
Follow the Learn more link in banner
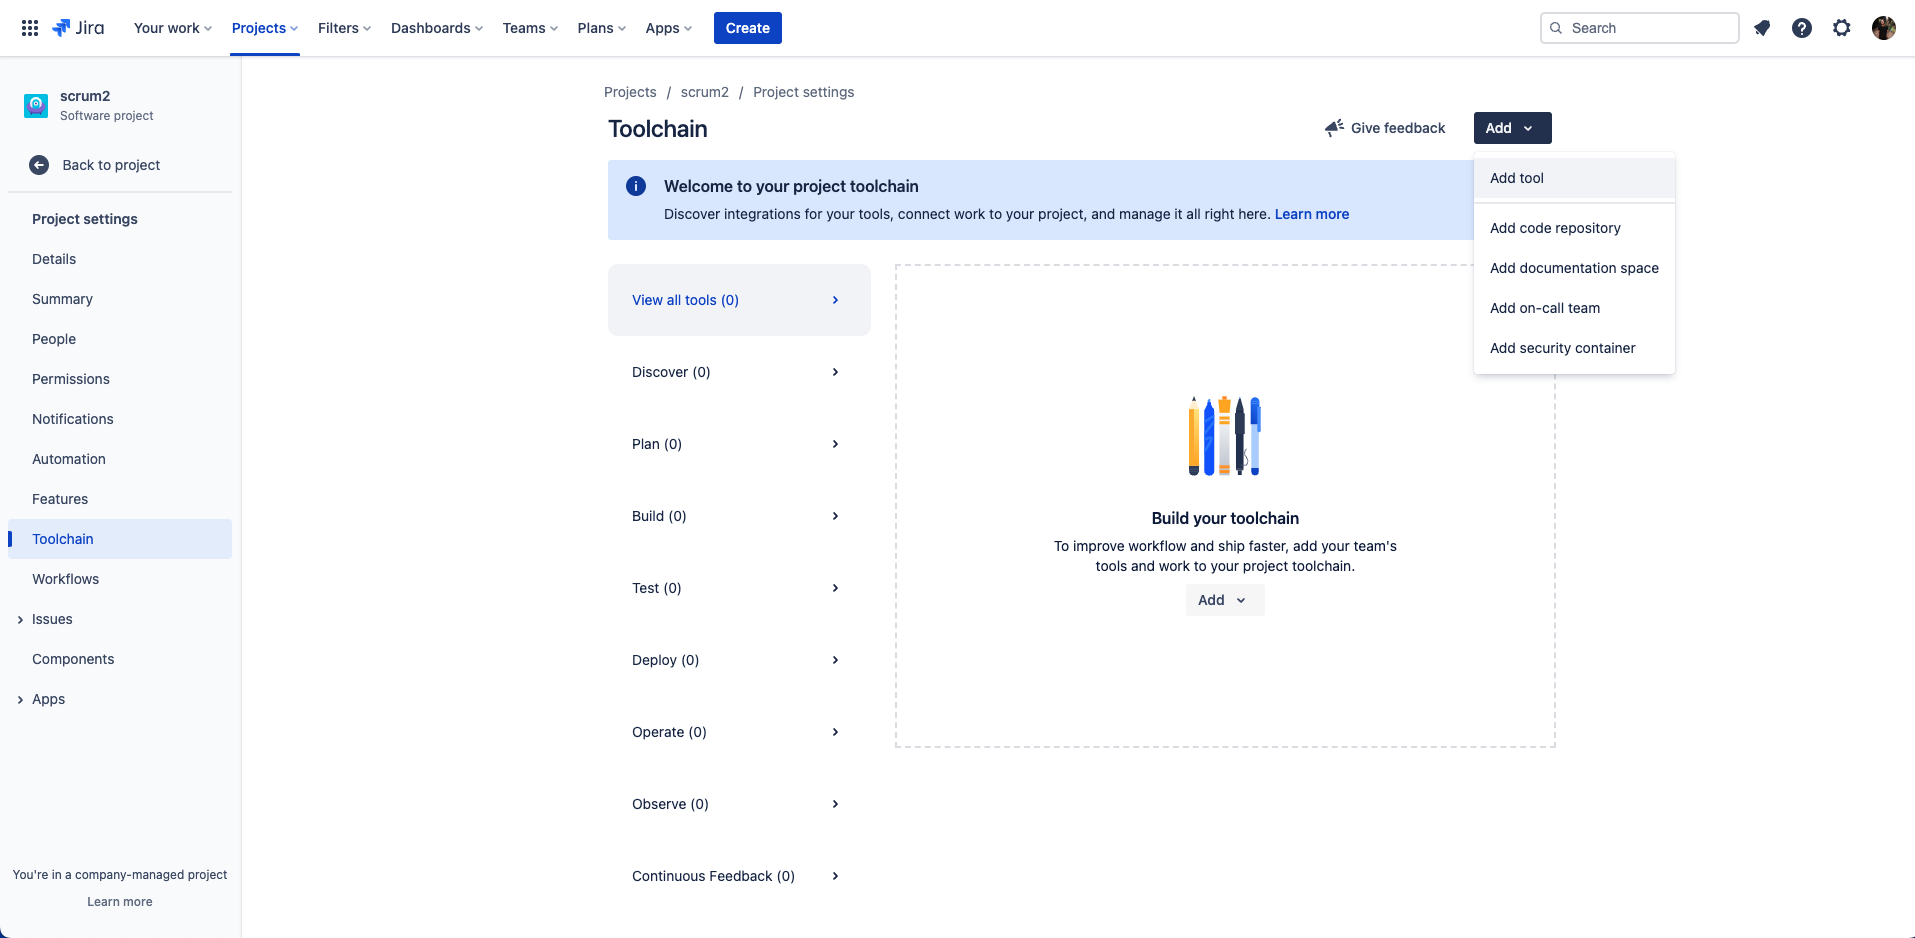coord(1311,214)
